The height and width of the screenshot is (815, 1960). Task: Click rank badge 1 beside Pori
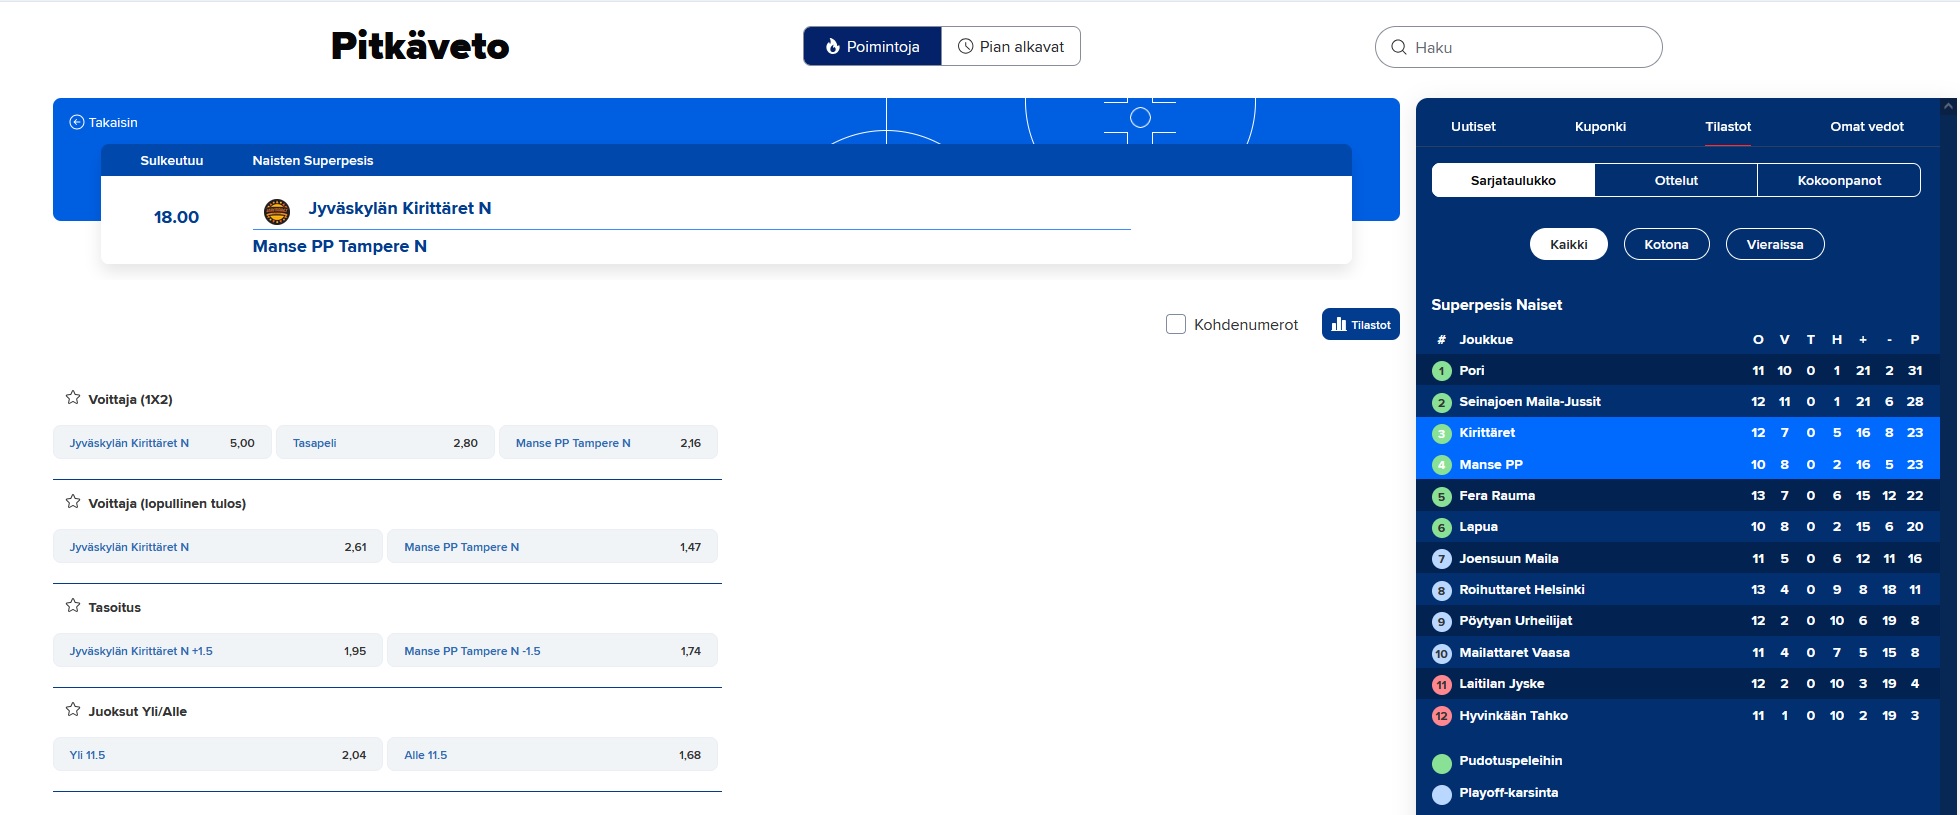coord(1441,371)
